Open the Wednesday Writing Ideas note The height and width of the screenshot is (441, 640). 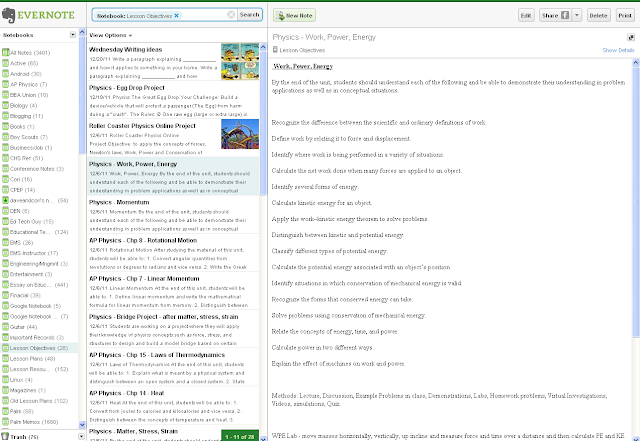coord(173,62)
